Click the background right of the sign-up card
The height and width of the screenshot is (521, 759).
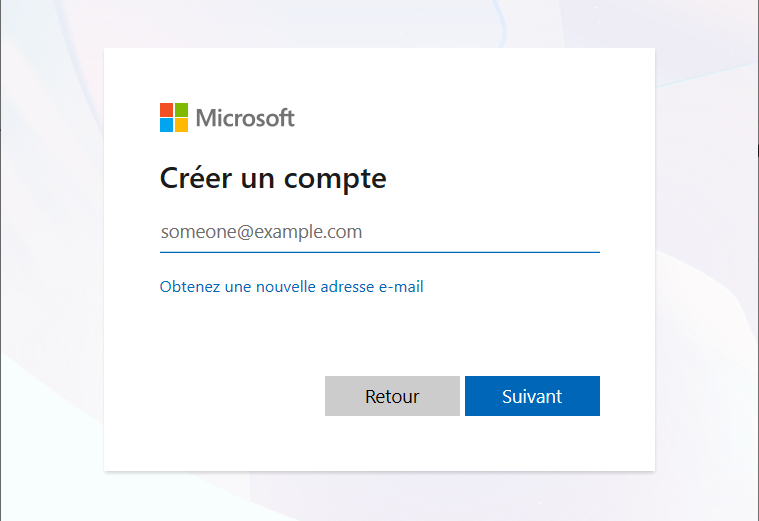(x=706, y=260)
